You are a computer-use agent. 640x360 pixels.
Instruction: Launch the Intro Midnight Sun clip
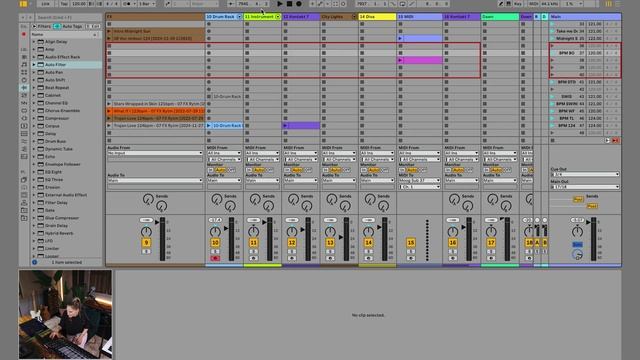coord(109,31)
